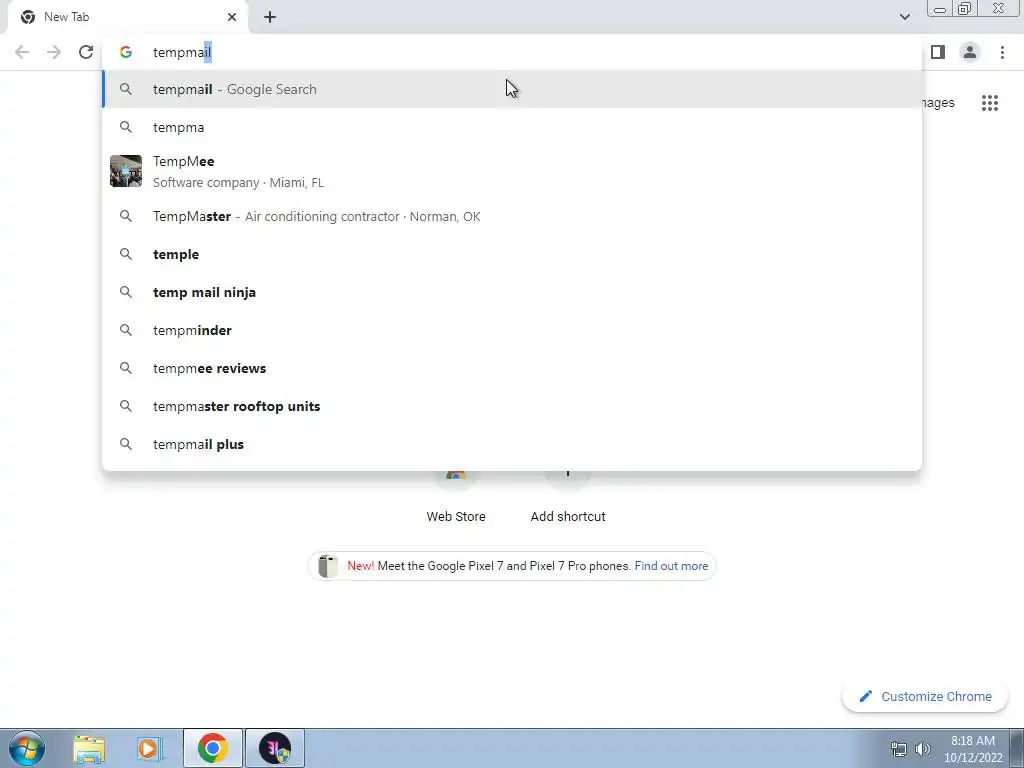
Task: Open a new tab with the plus button
Action: [x=270, y=17]
